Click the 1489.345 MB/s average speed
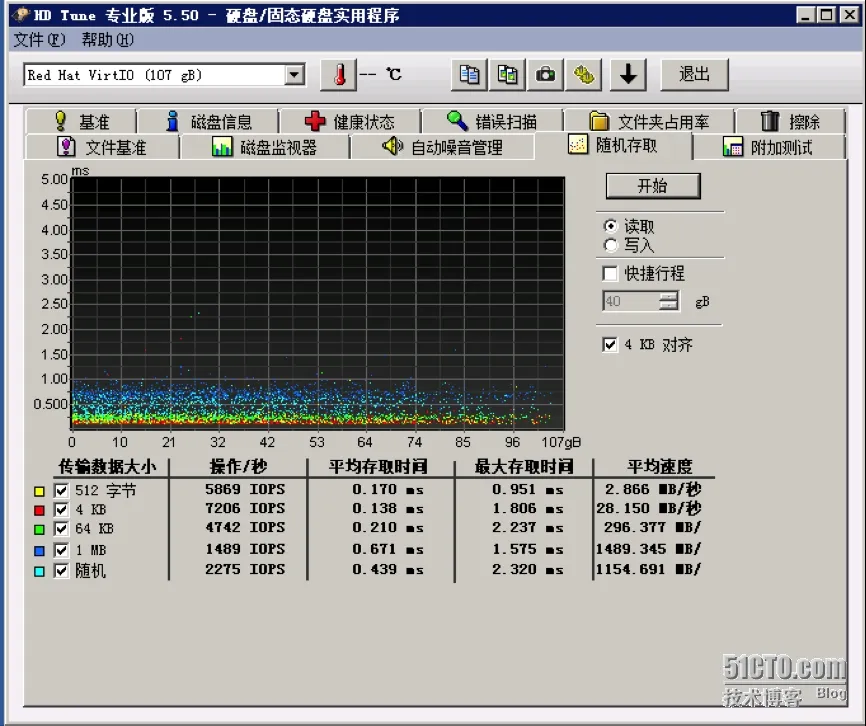 pyautogui.click(x=648, y=549)
